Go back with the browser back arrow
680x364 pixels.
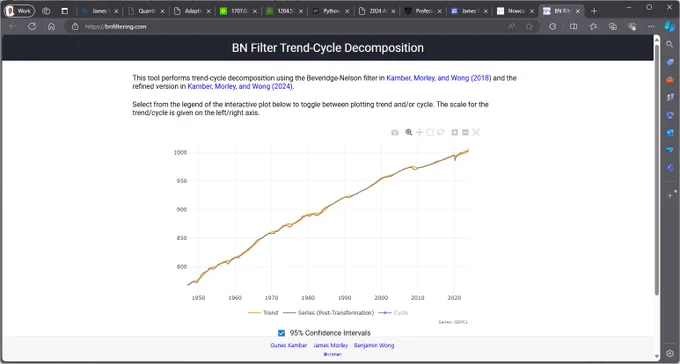tap(13, 26)
